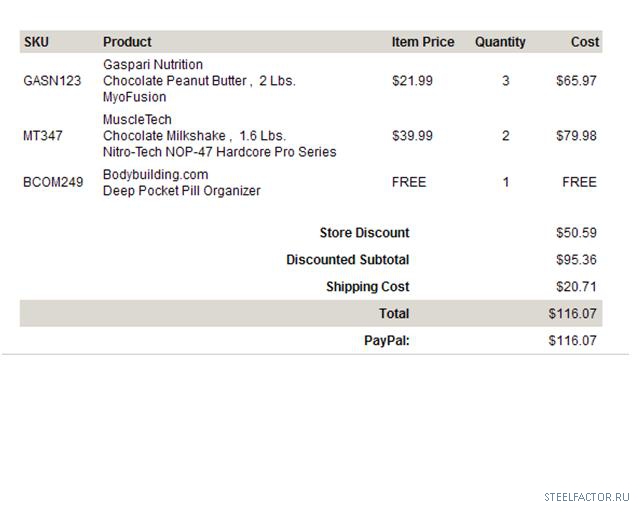The image size is (640, 512).
Task: Click the Item Price column header
Action: coord(422,42)
